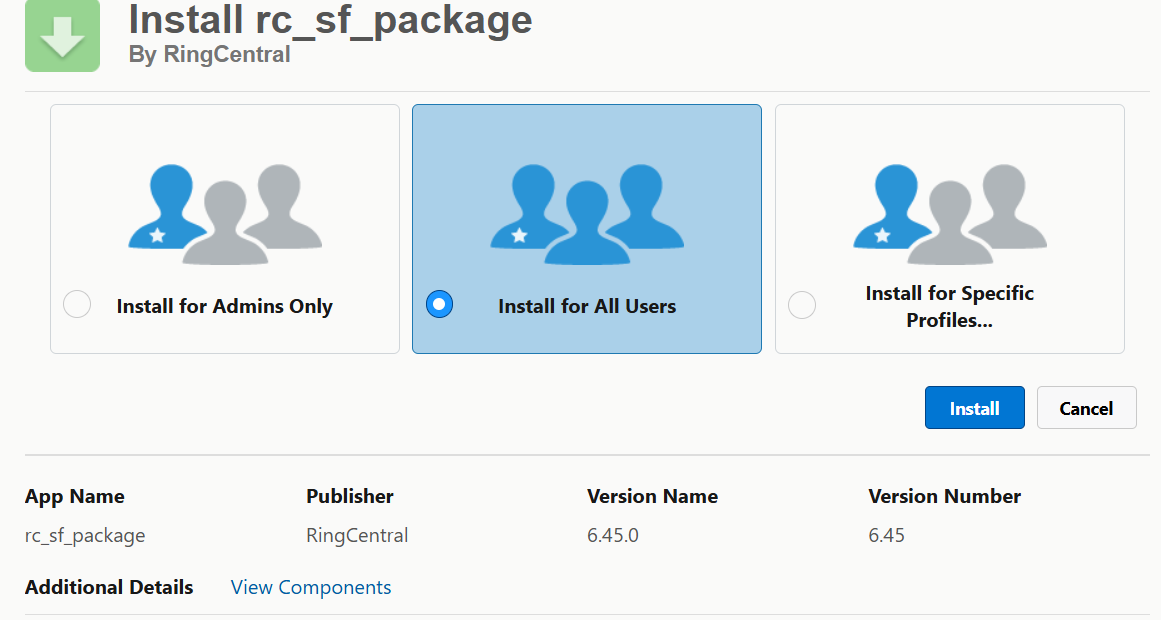1161x620 pixels.
Task: Click the Install for All Users label
Action: [x=587, y=307]
